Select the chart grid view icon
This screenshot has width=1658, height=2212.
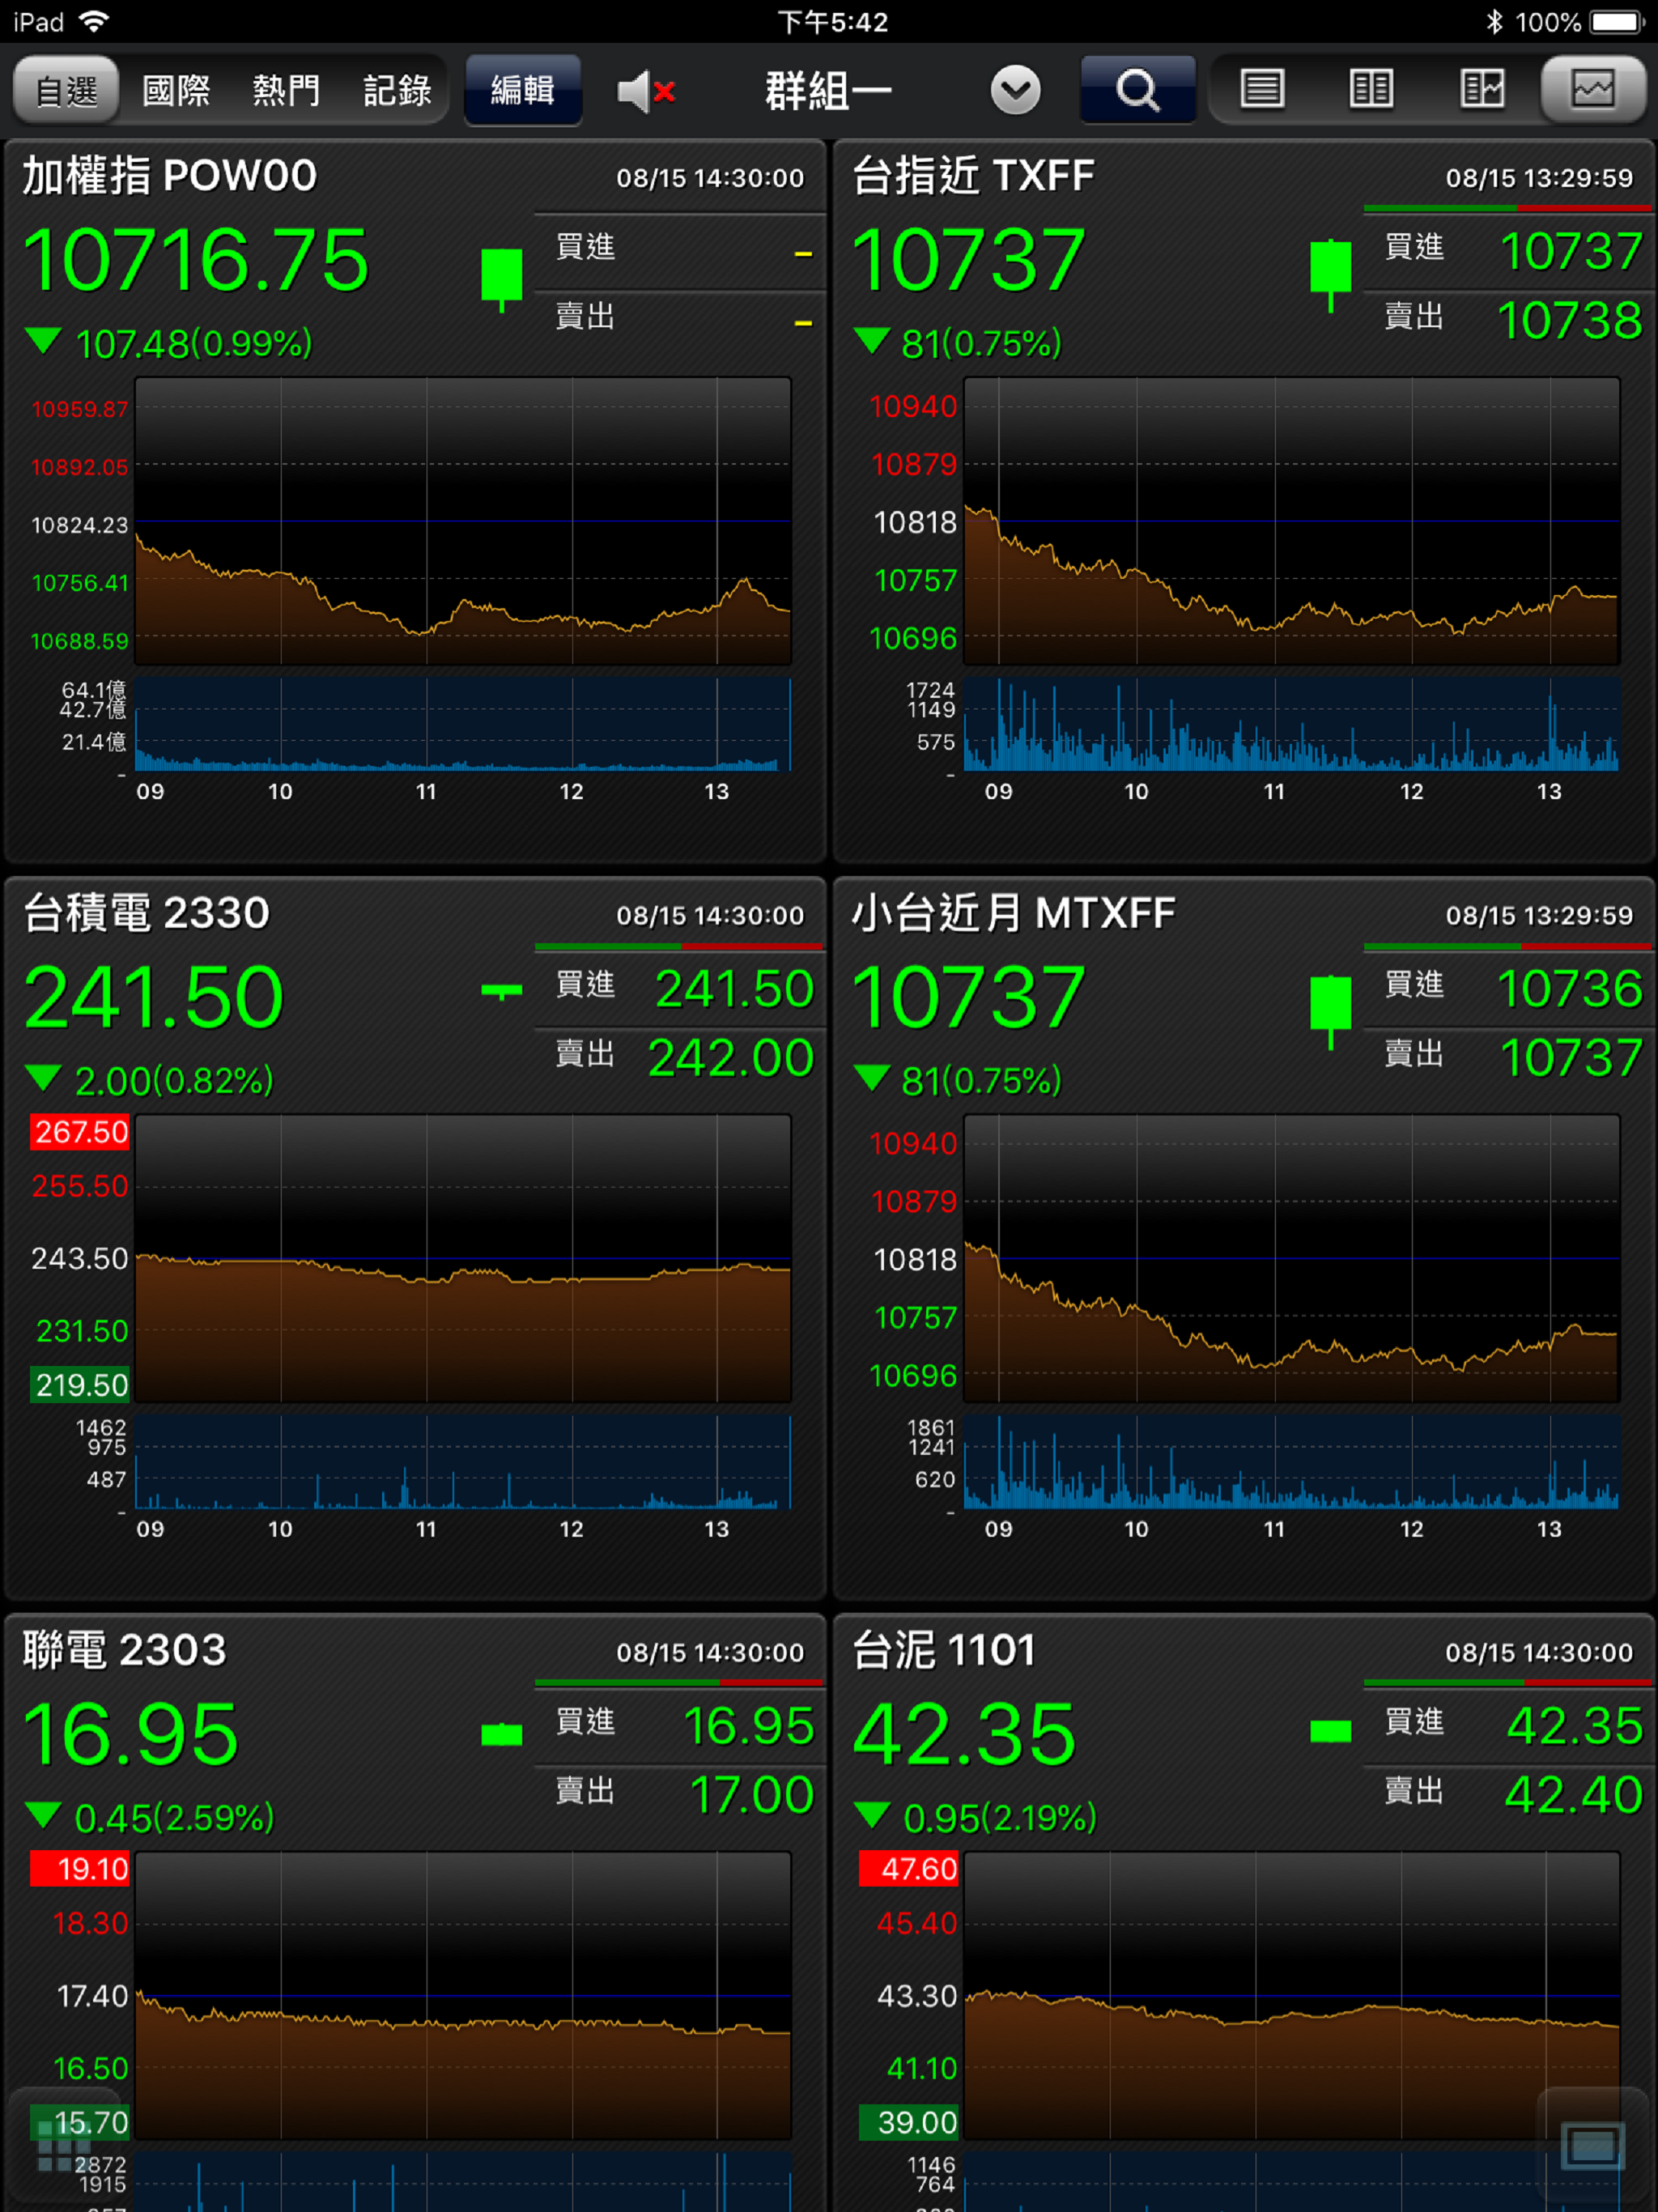coord(1593,89)
